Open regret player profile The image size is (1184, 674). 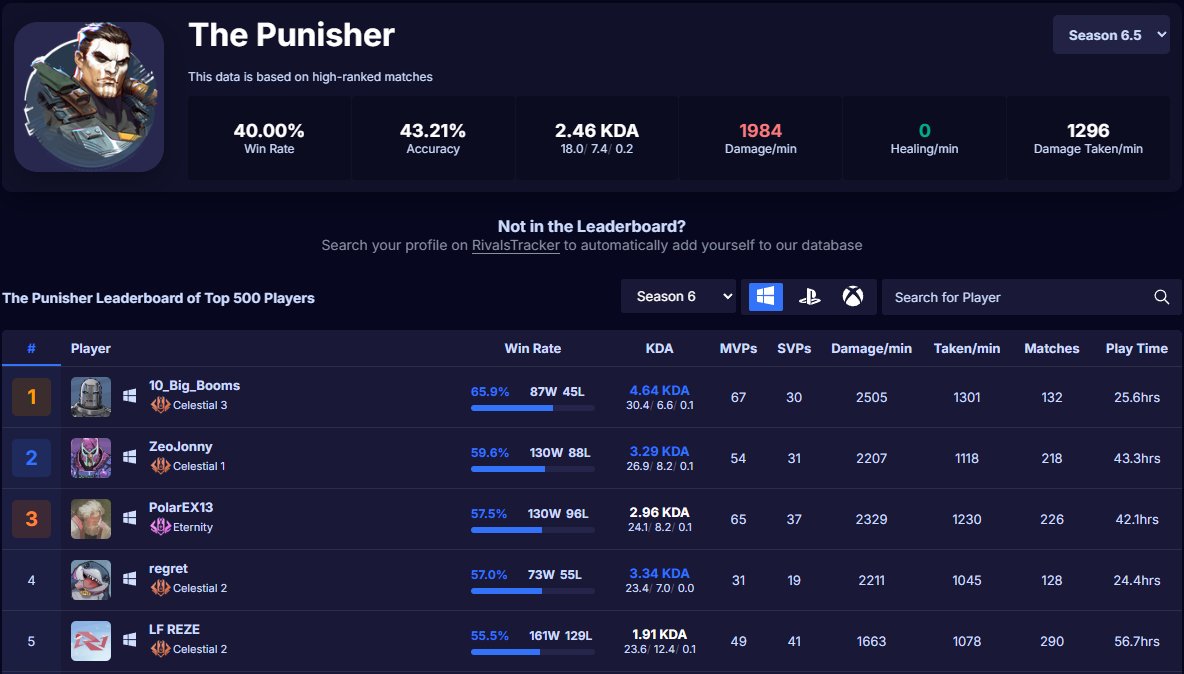[x=168, y=568]
